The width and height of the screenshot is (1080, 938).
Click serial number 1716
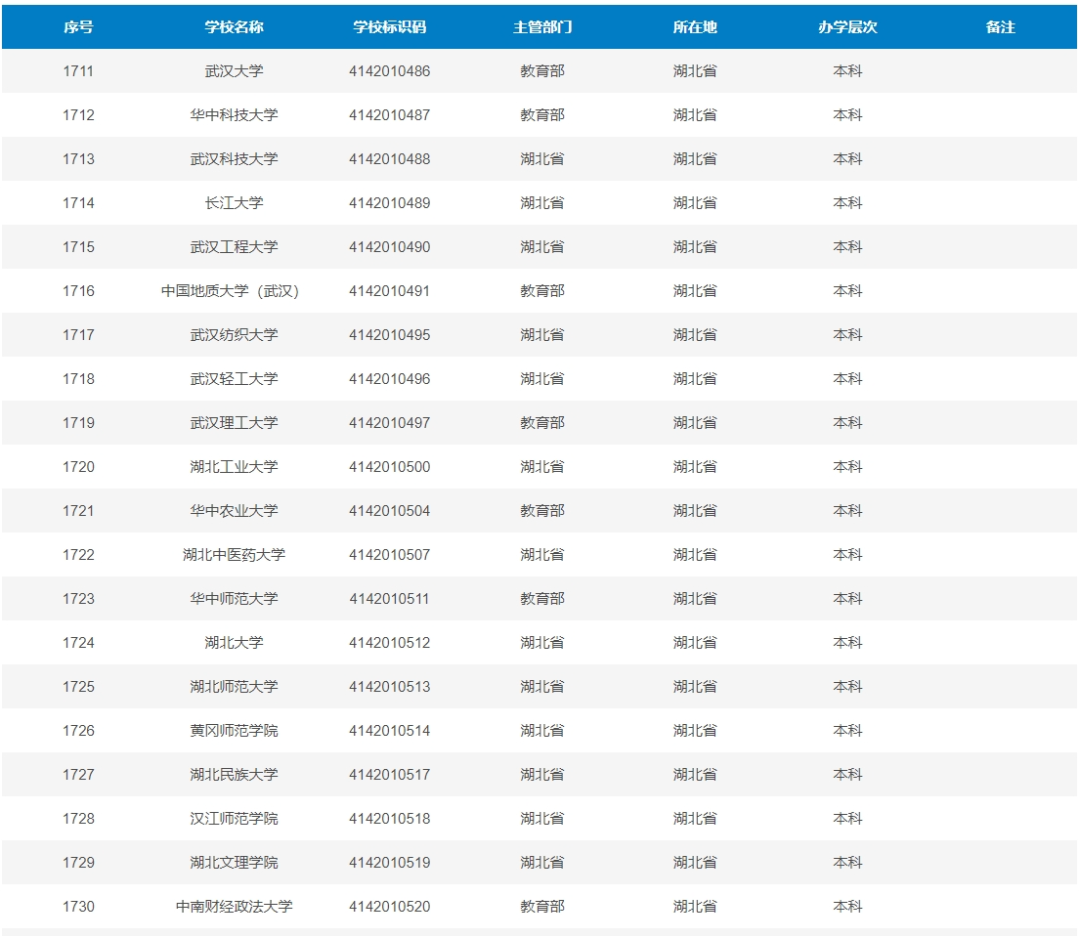[x=78, y=291]
